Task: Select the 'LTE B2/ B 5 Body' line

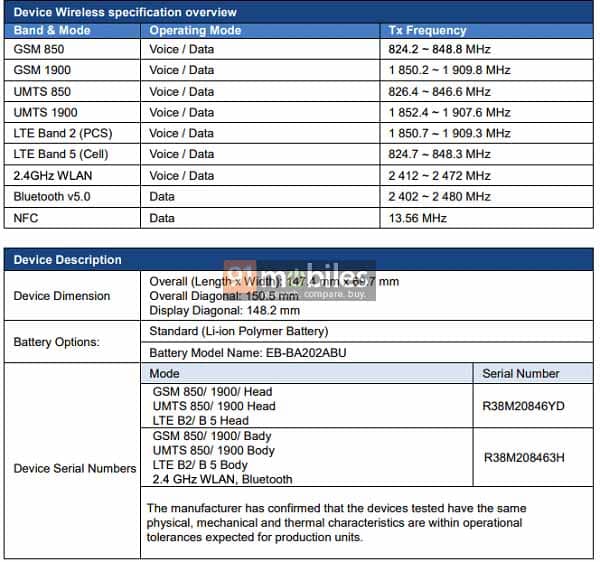Action: point(200,465)
